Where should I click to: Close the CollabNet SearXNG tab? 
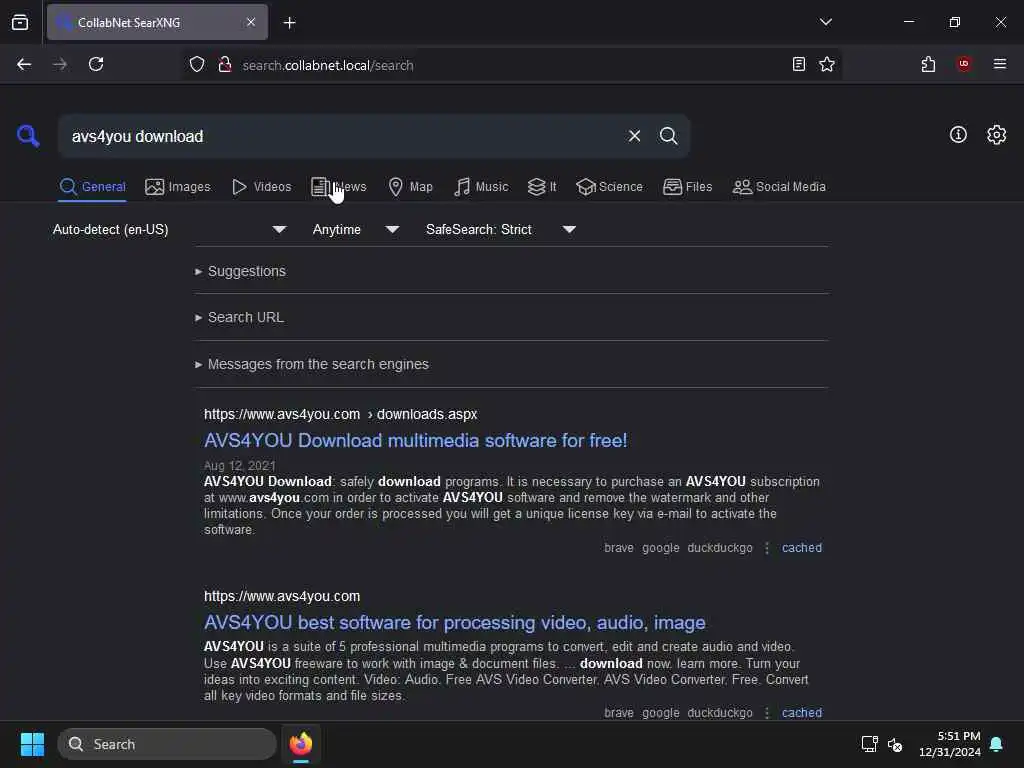pyautogui.click(x=251, y=22)
